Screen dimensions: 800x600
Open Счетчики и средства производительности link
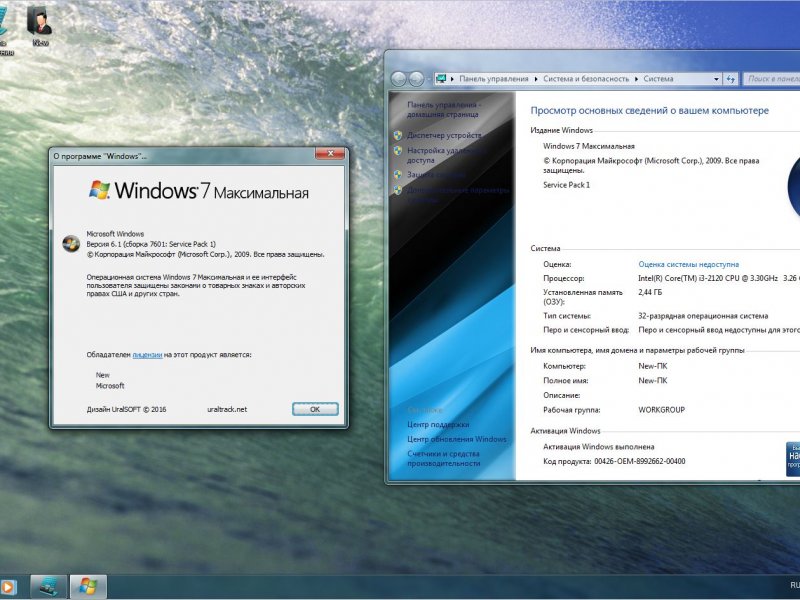pos(443,458)
